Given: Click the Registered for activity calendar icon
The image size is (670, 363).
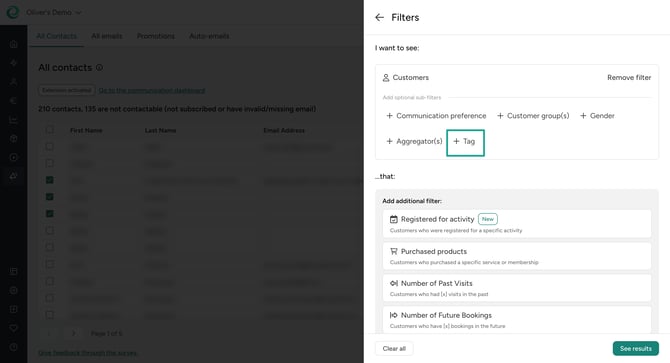Looking at the screenshot, I should [394, 219].
